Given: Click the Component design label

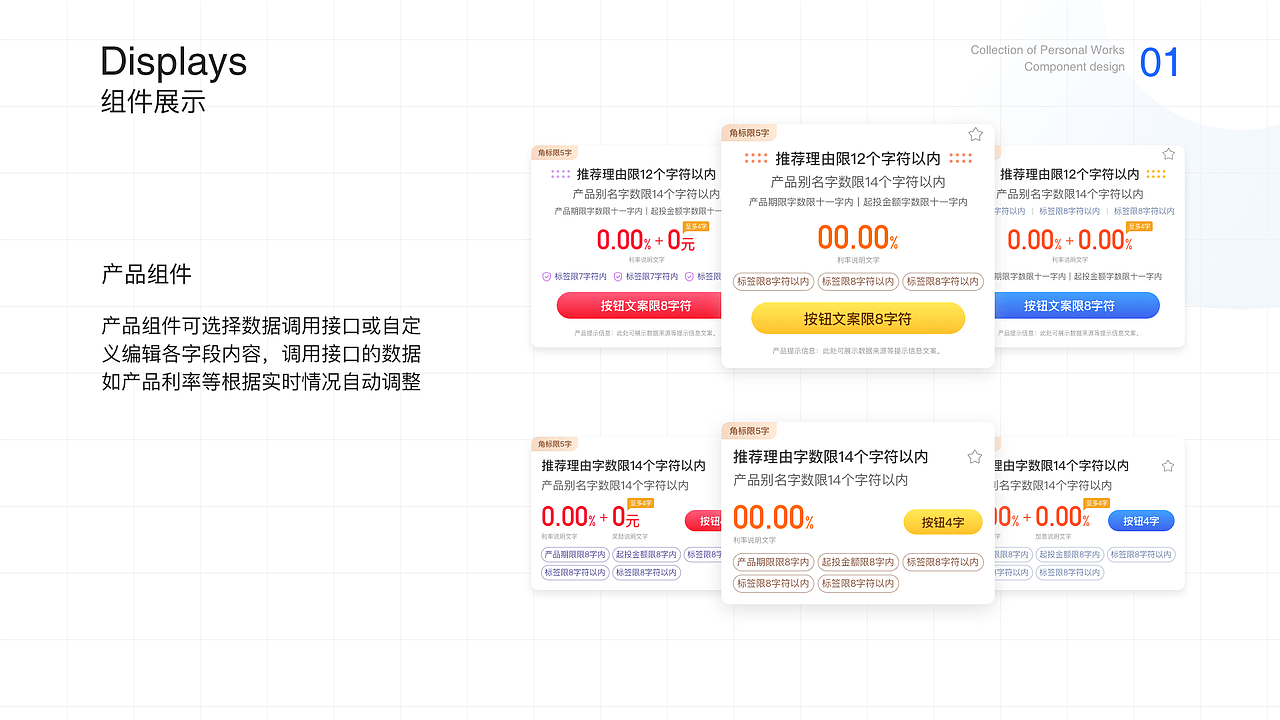Looking at the screenshot, I should pyautogui.click(x=1074, y=67).
